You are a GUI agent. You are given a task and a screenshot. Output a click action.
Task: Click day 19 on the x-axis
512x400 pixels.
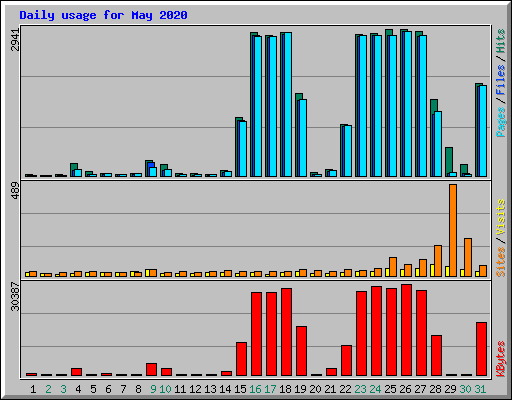pyautogui.click(x=300, y=389)
